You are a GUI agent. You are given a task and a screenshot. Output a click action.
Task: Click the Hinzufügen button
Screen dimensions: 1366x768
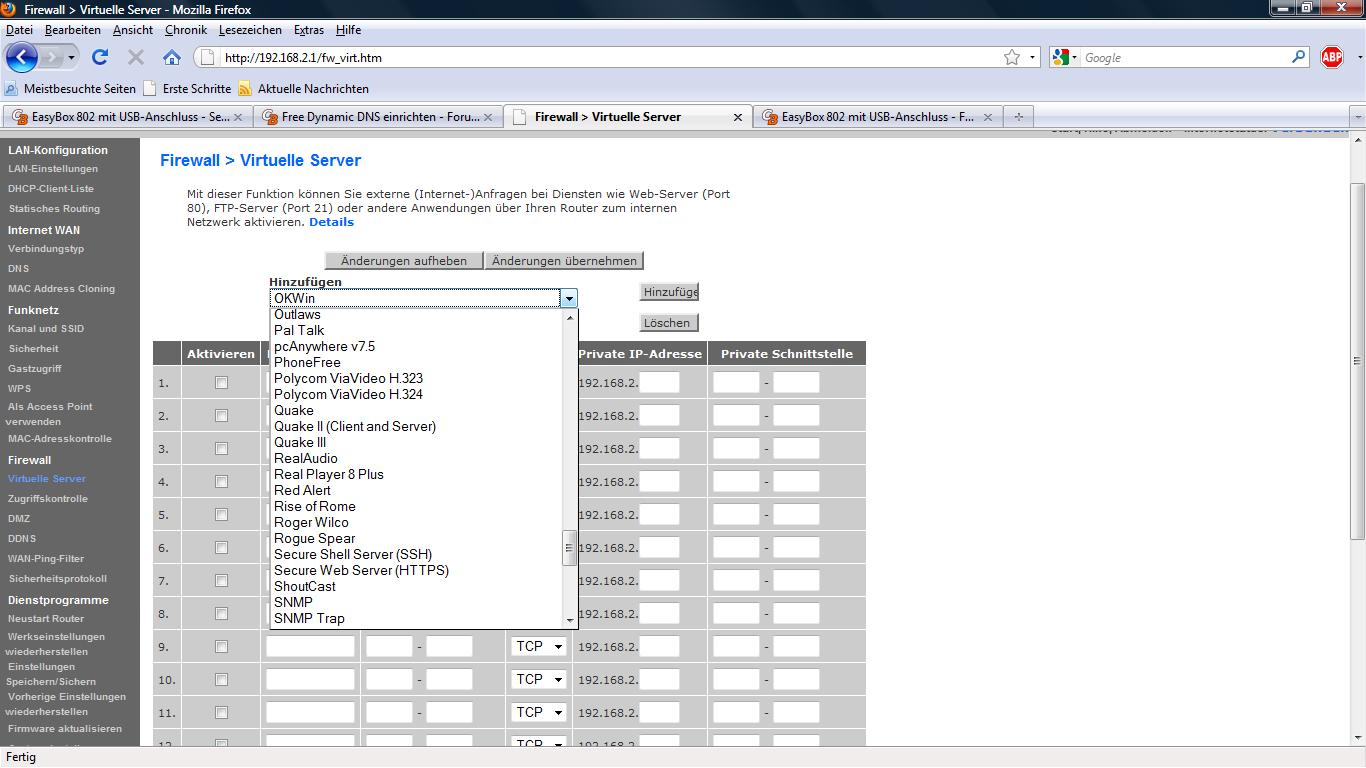[x=669, y=292]
